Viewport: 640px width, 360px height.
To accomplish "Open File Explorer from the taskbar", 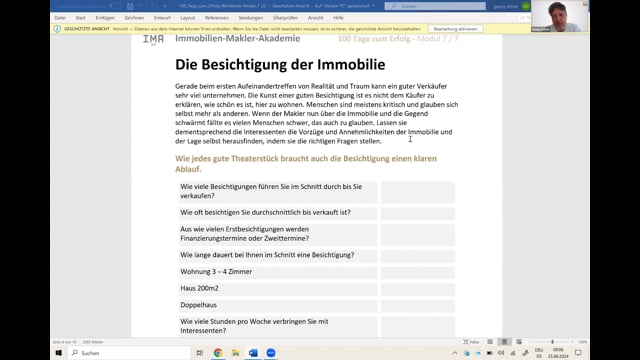I will 236,353.
